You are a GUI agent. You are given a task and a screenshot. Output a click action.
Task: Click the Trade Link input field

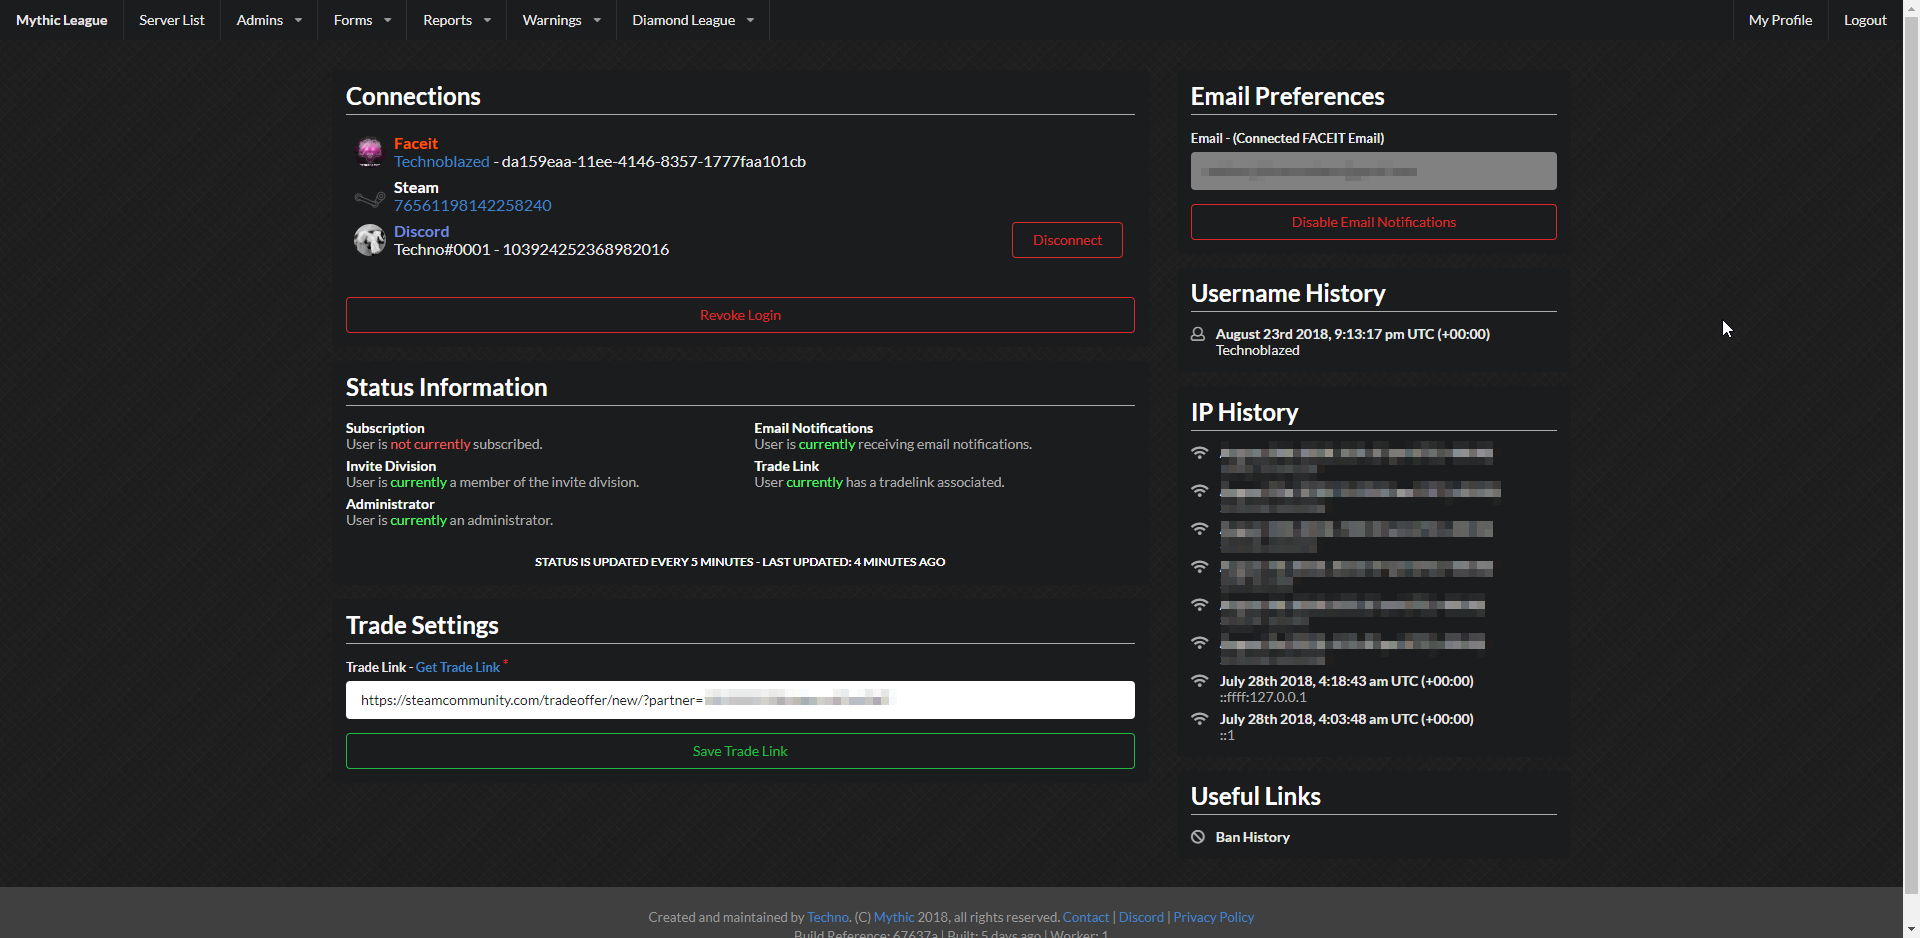tap(1000, 700)
